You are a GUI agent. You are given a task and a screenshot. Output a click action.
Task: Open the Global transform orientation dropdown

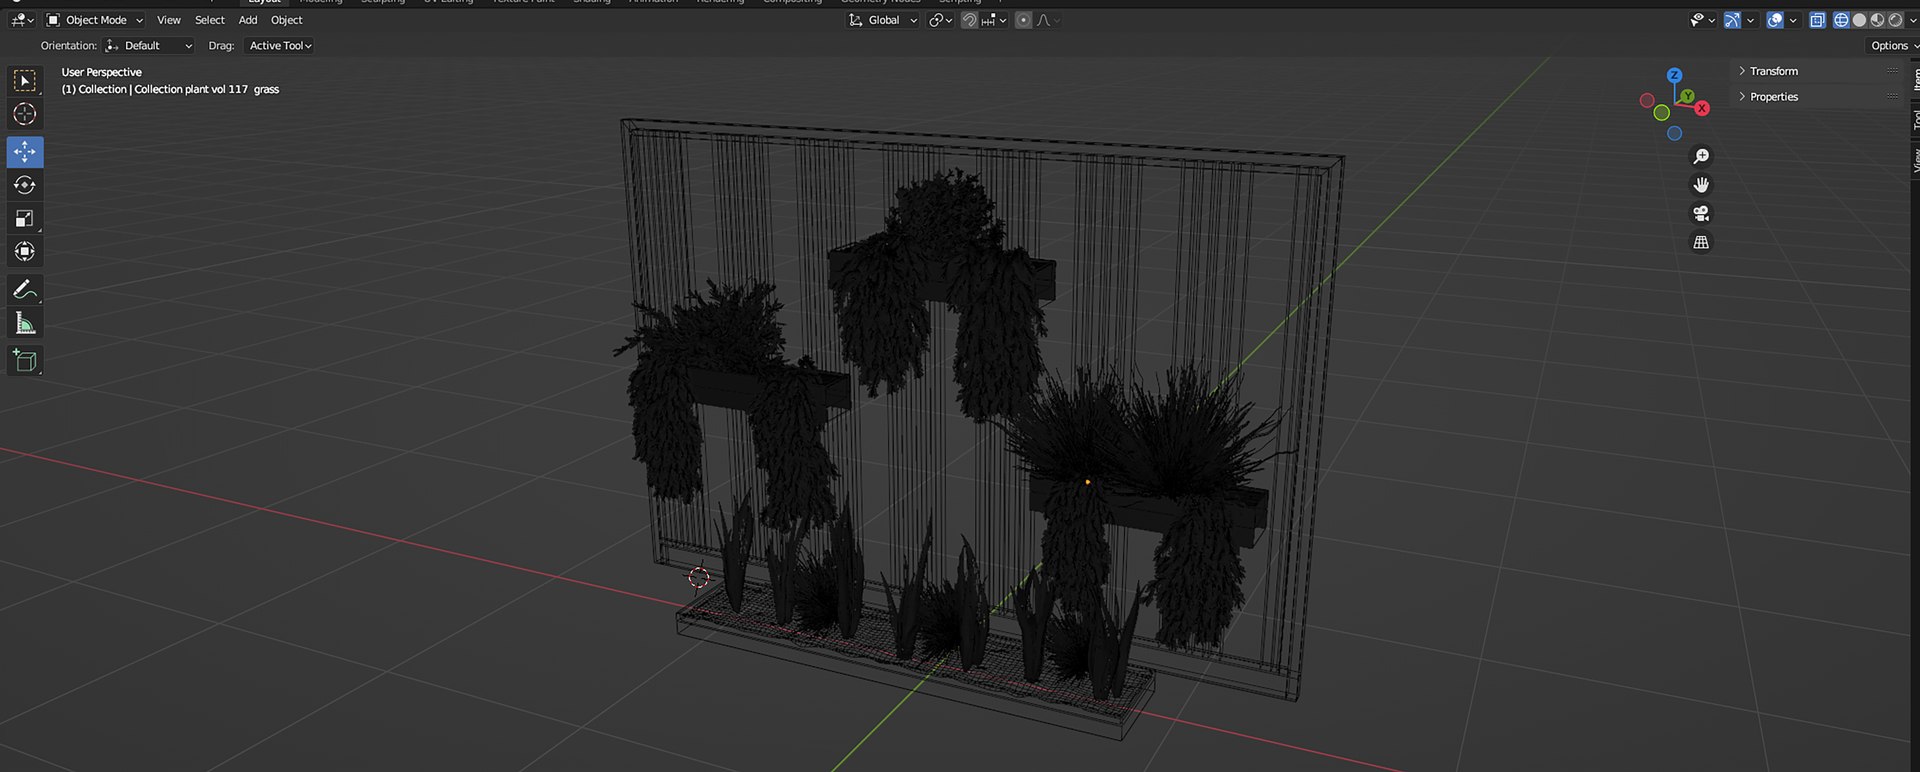point(883,20)
